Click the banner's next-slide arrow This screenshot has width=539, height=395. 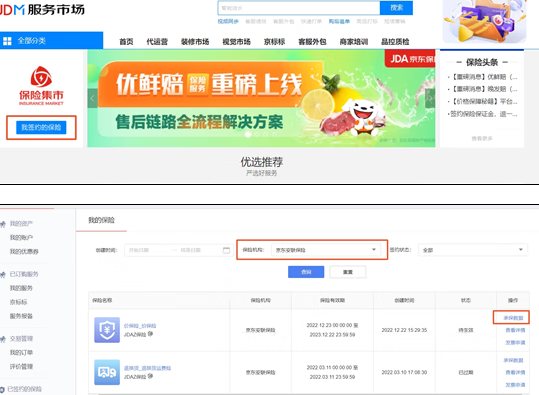(x=430, y=98)
